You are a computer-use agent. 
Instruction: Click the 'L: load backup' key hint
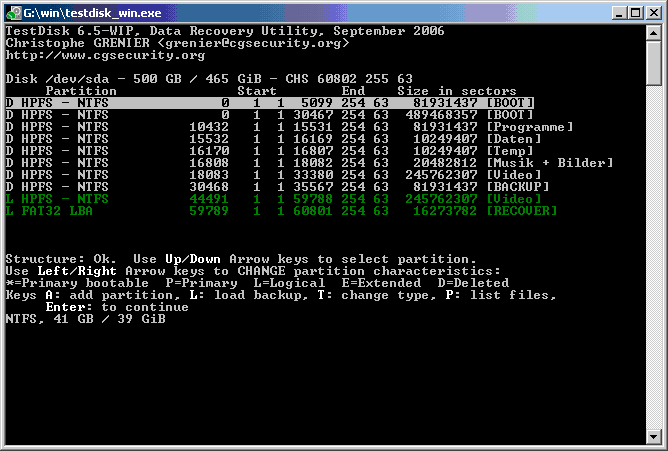(x=249, y=295)
